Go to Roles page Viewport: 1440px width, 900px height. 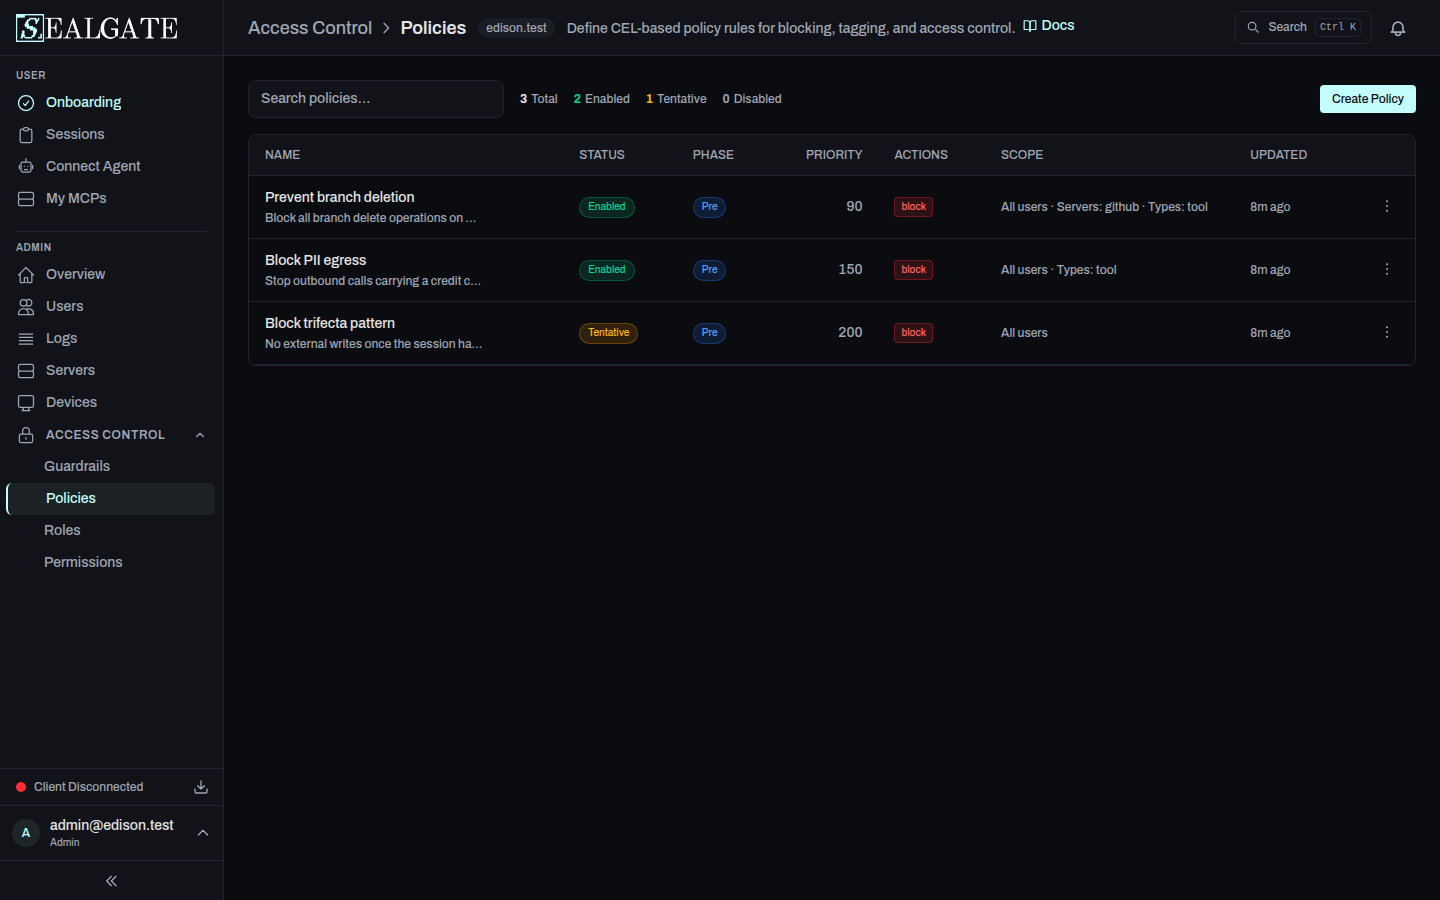62,530
